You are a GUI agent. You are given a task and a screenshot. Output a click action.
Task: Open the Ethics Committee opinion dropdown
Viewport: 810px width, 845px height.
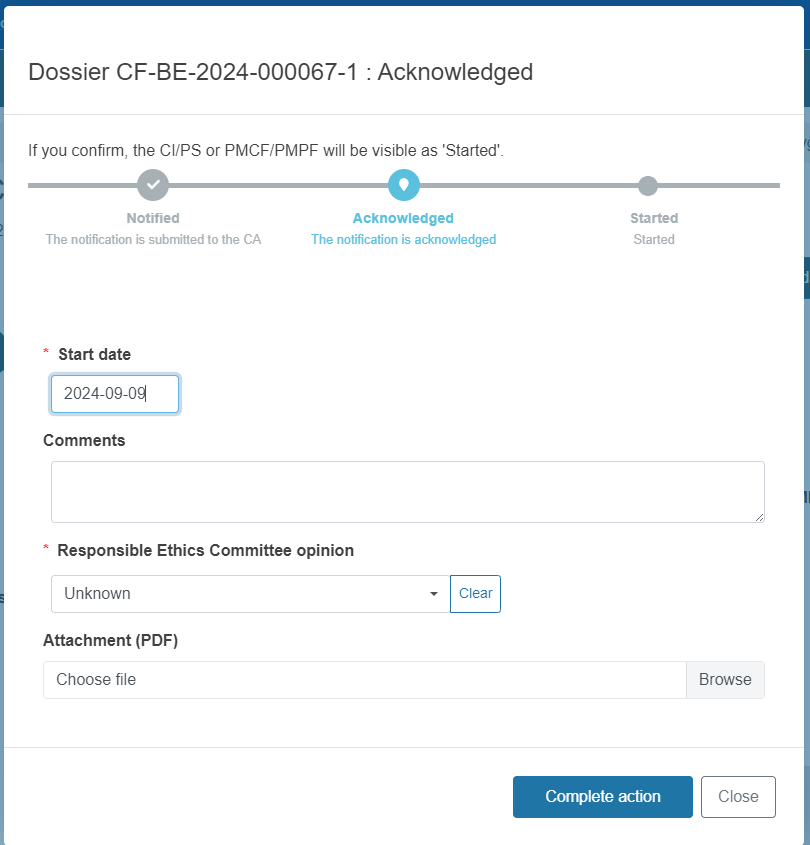pyautogui.click(x=251, y=594)
